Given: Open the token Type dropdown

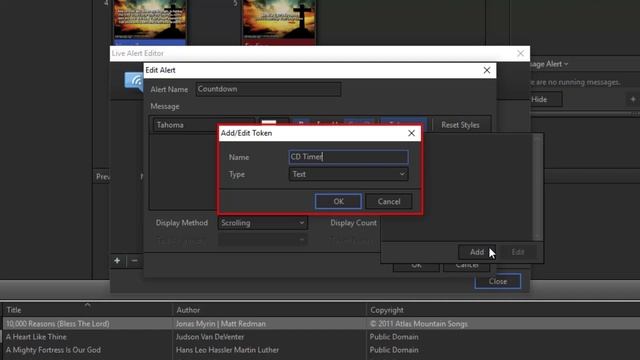Looking at the screenshot, I should pyautogui.click(x=348, y=174).
